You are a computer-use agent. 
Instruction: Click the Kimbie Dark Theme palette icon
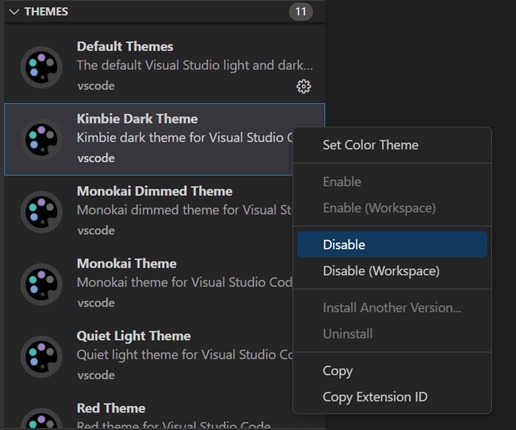click(x=41, y=140)
